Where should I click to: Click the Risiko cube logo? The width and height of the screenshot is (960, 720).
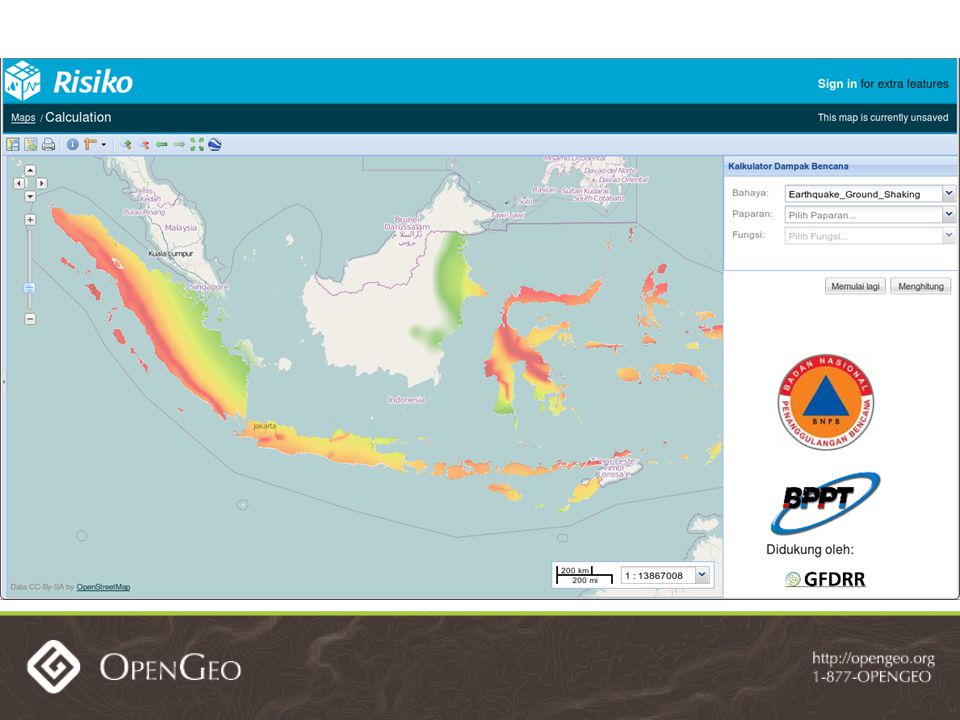[22, 81]
